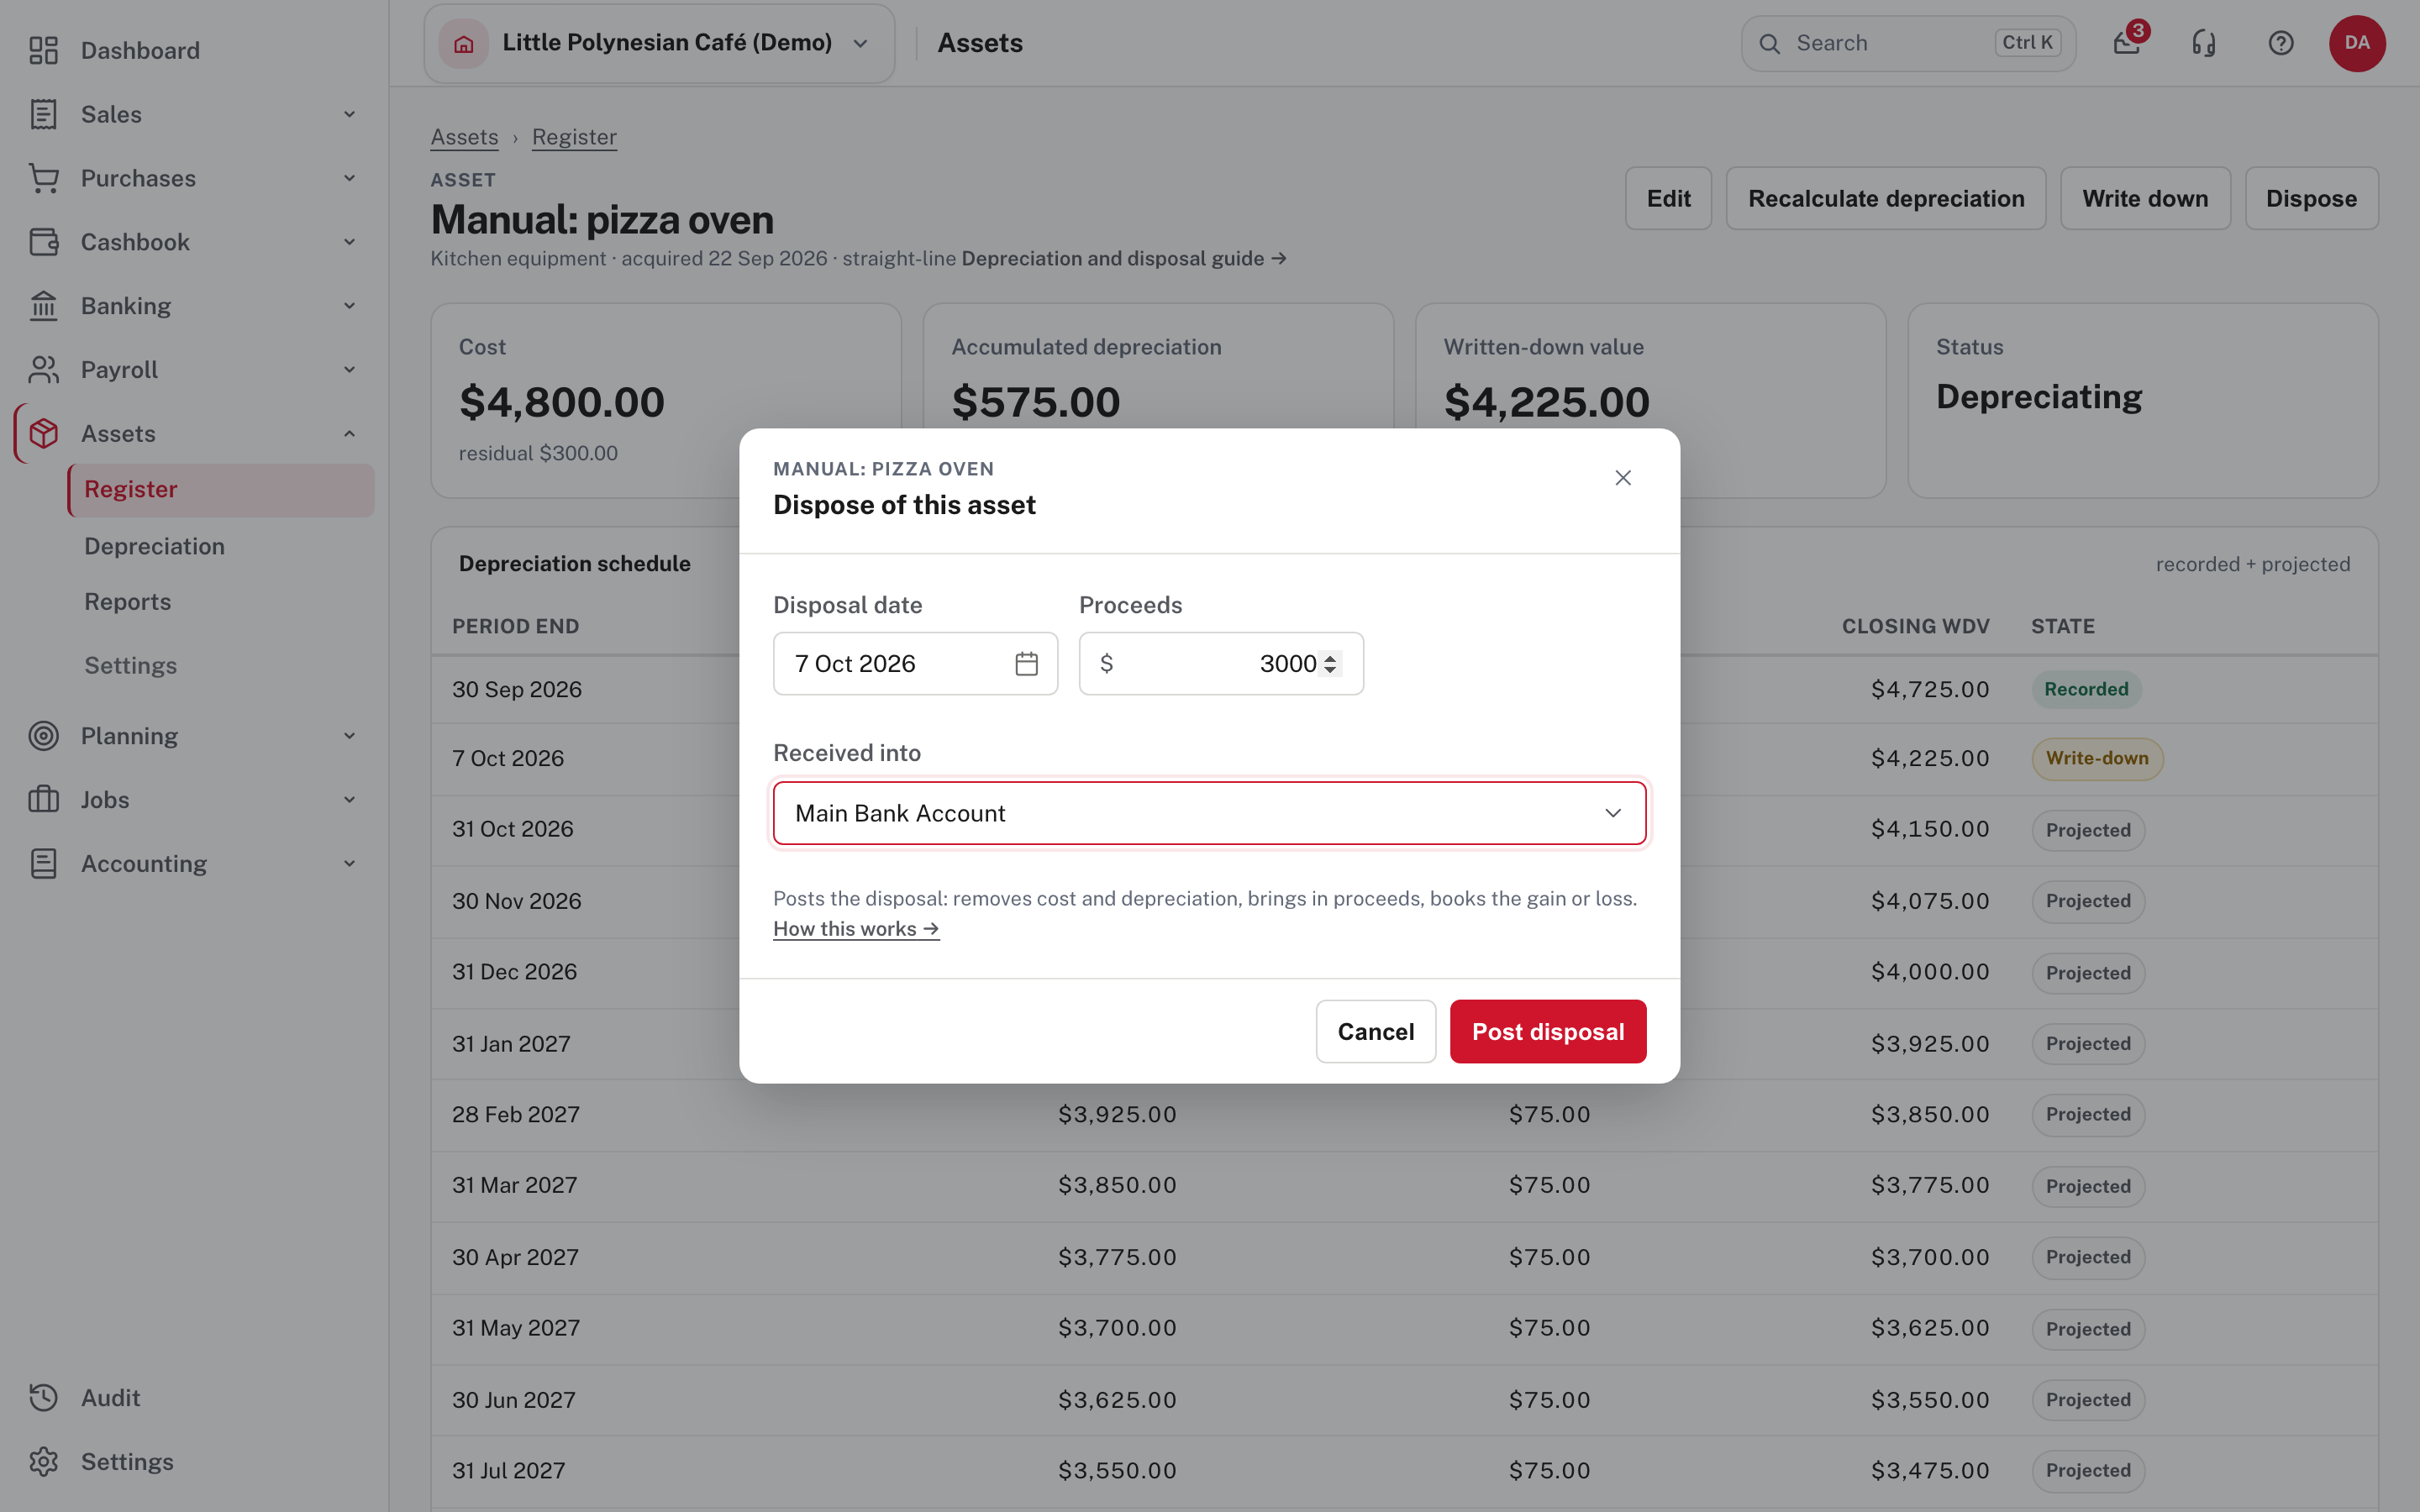The image size is (2420, 1512).
Task: Click the Assets box icon
Action: (x=43, y=433)
